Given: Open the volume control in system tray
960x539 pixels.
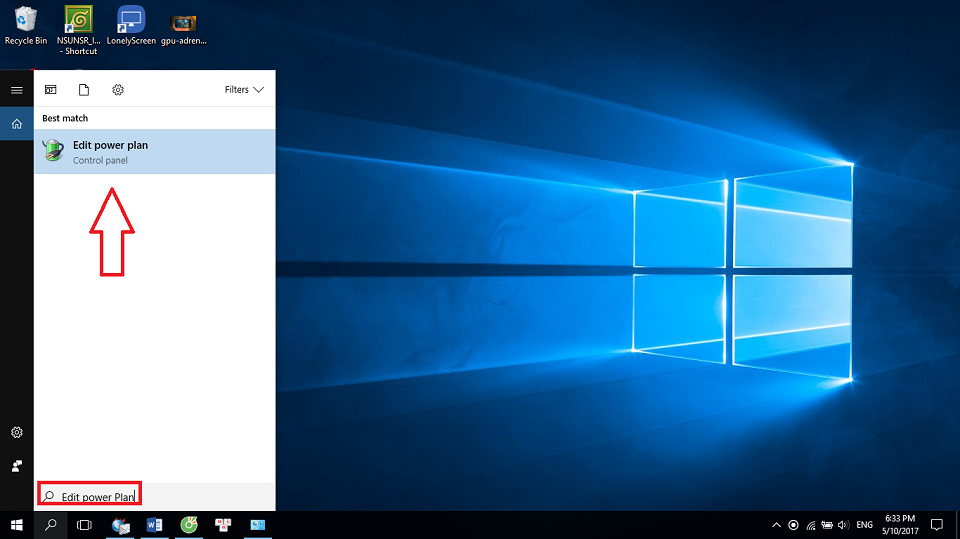Looking at the screenshot, I should coord(843,525).
